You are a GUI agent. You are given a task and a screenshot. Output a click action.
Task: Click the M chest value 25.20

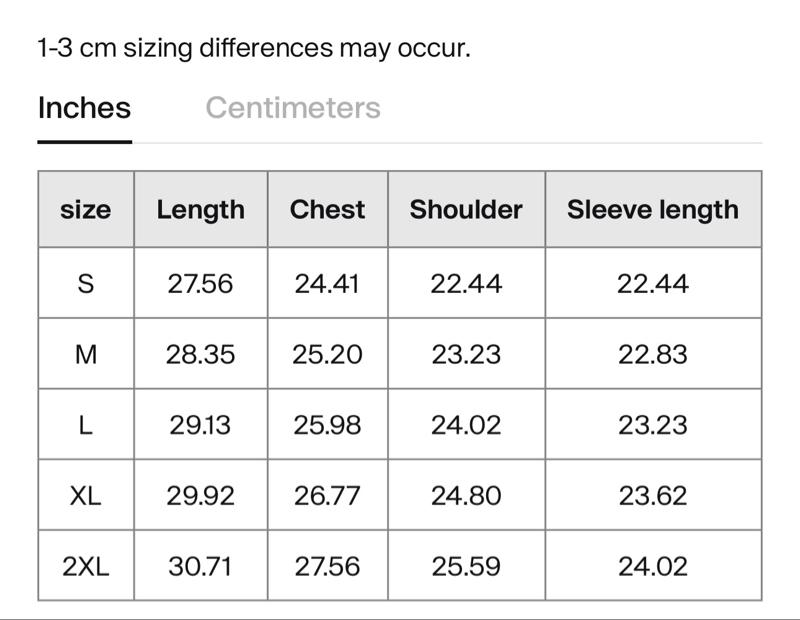click(327, 354)
